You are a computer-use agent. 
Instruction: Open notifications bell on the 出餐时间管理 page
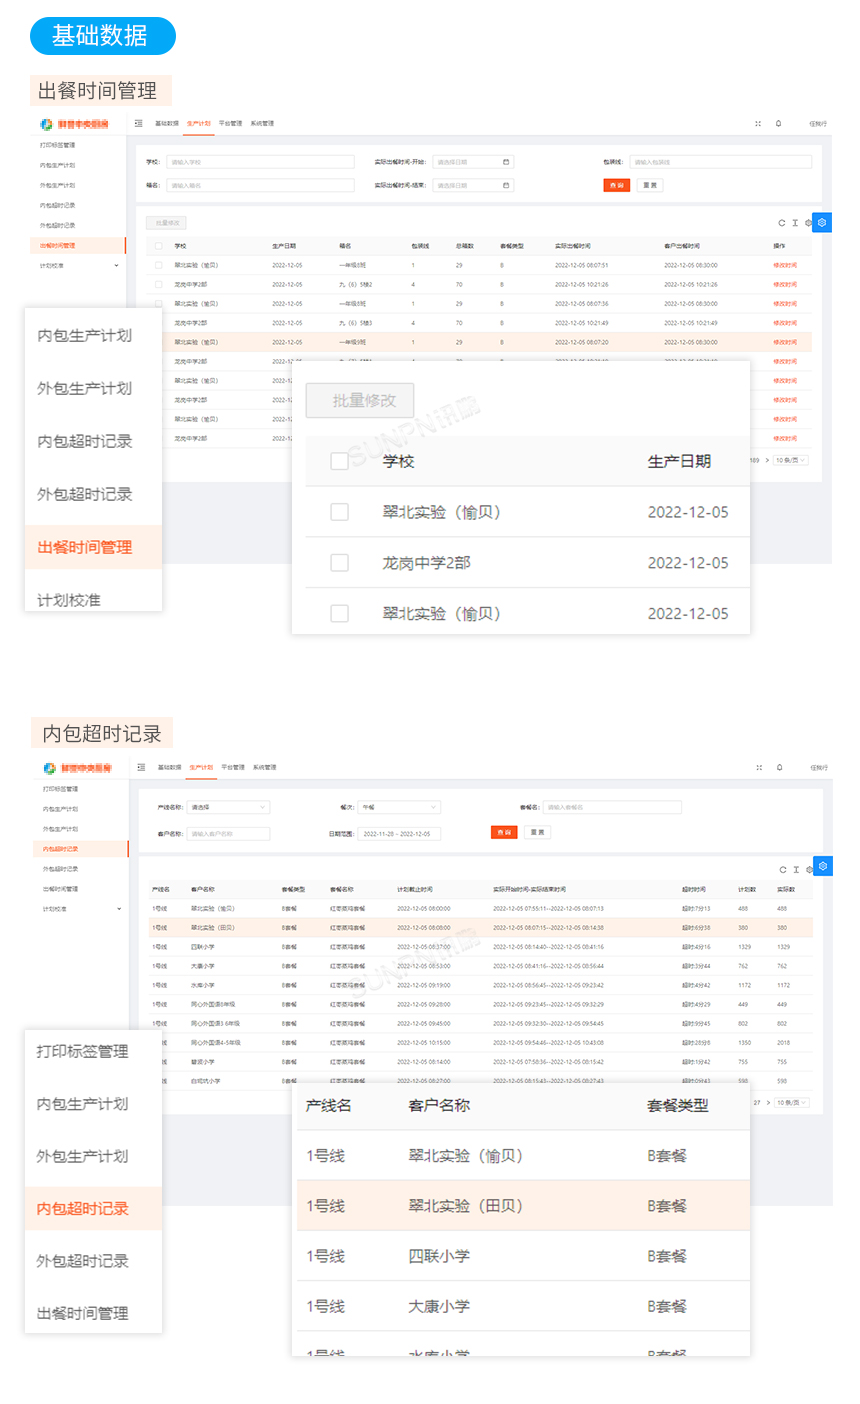(x=779, y=124)
